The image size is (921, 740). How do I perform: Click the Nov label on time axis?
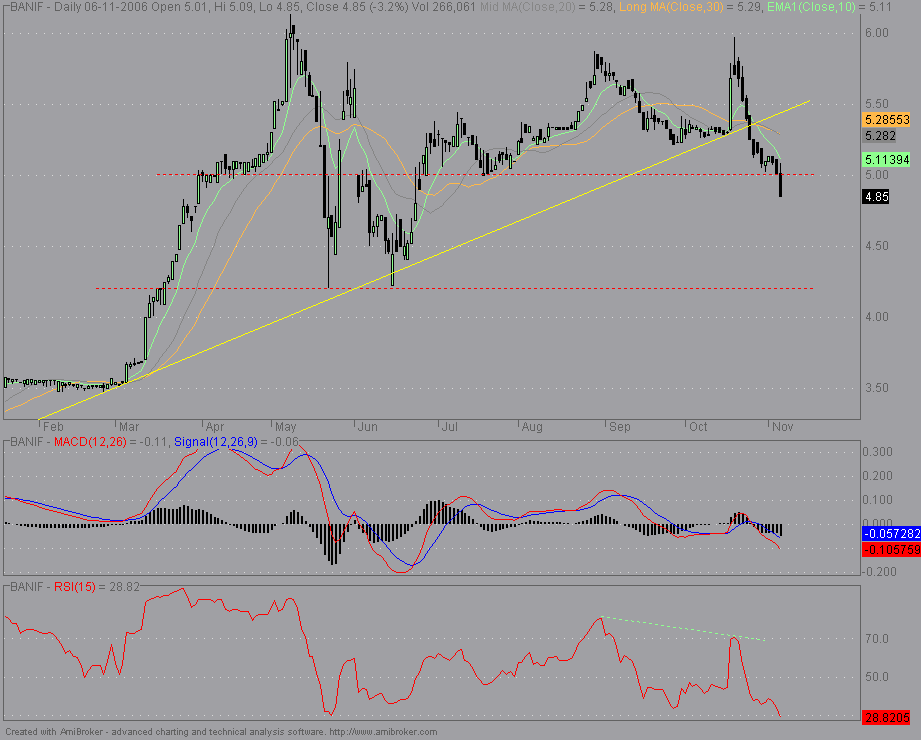pos(782,427)
